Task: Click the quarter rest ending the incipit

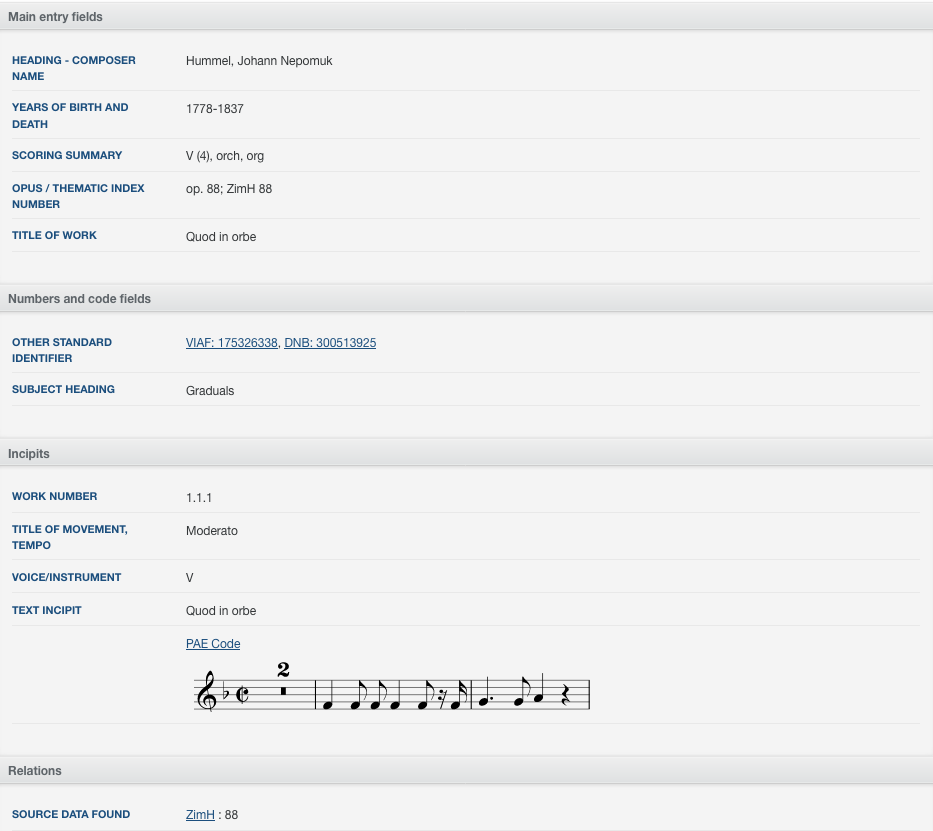Action: click(566, 695)
